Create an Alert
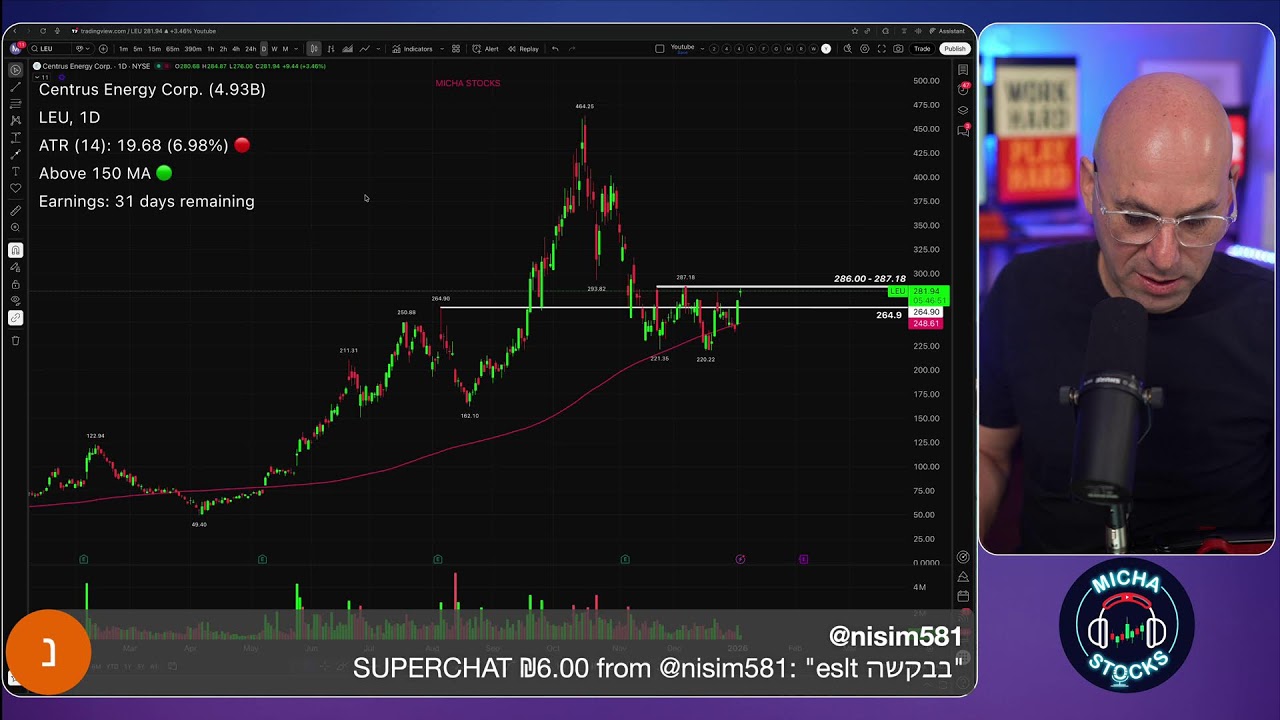This screenshot has width=1280, height=720. [x=485, y=48]
